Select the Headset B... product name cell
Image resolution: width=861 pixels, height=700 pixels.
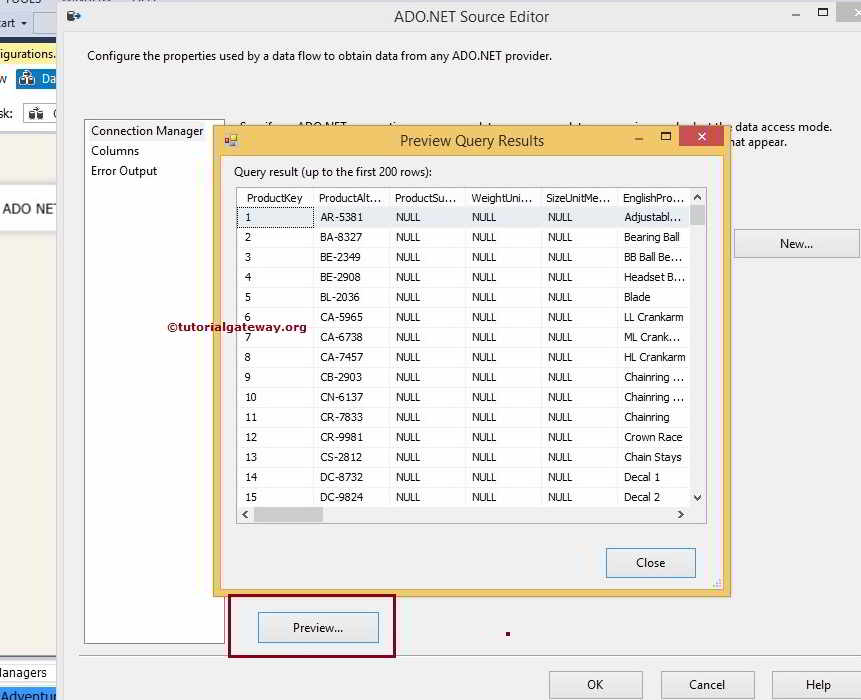(653, 277)
